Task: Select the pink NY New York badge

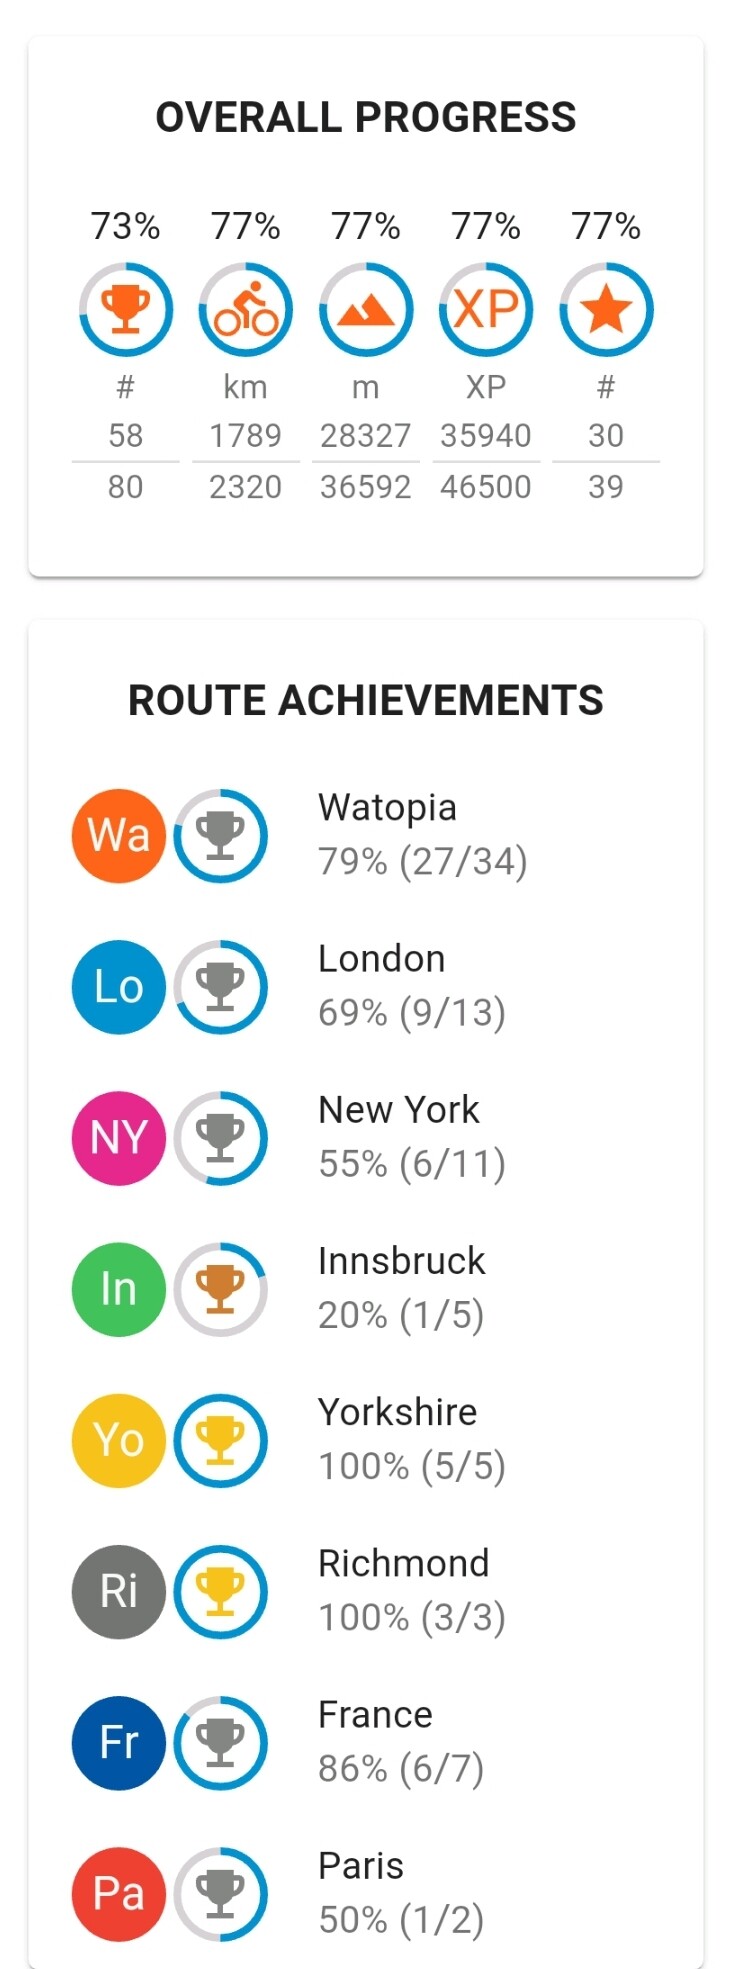Action: [119, 1138]
